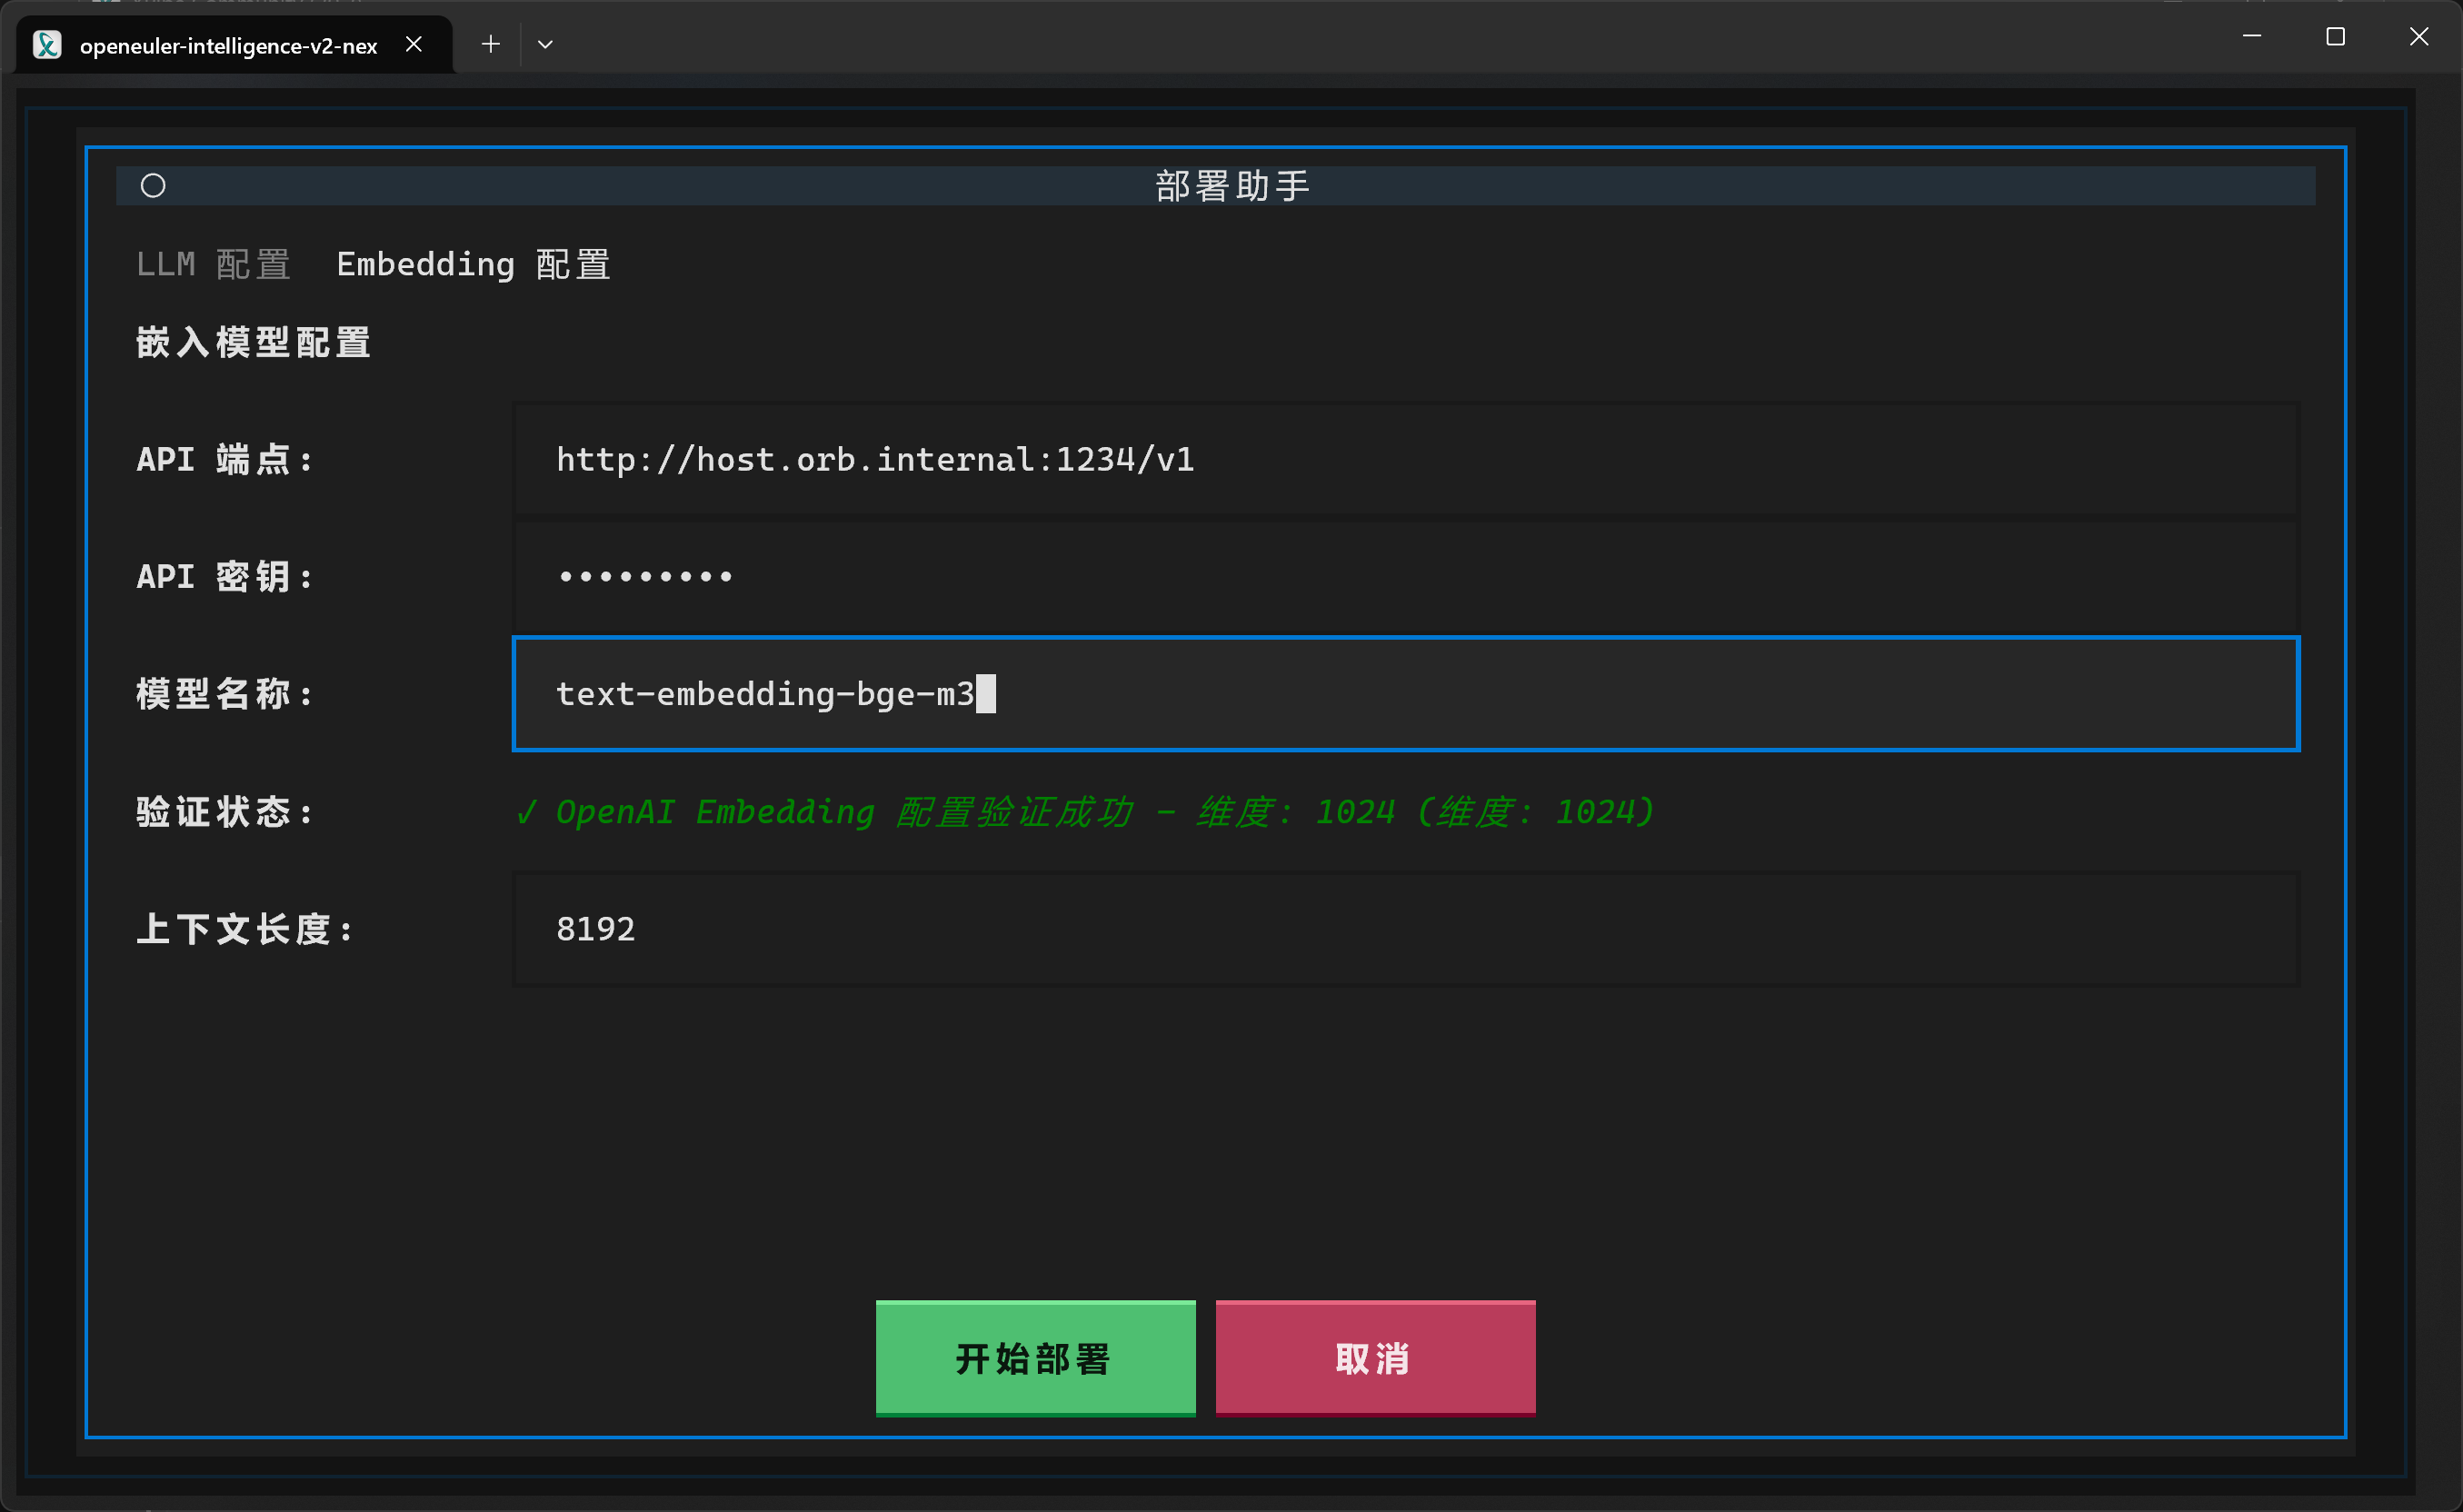Click the 开始部署 button

[1034, 1358]
